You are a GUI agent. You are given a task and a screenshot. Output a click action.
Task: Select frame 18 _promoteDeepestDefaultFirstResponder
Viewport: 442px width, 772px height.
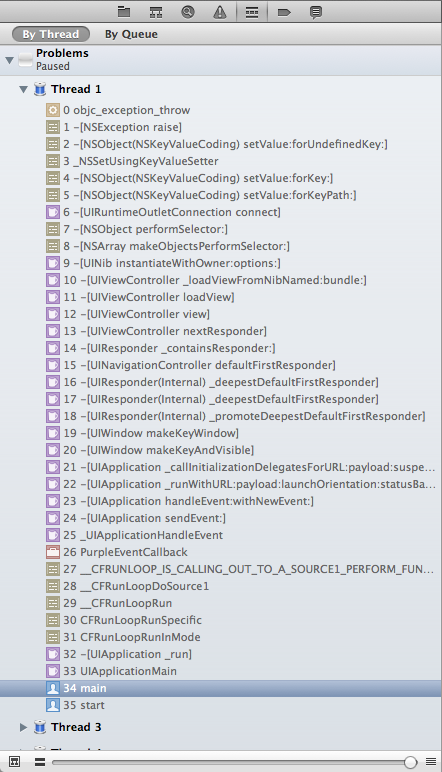[x=221, y=416]
